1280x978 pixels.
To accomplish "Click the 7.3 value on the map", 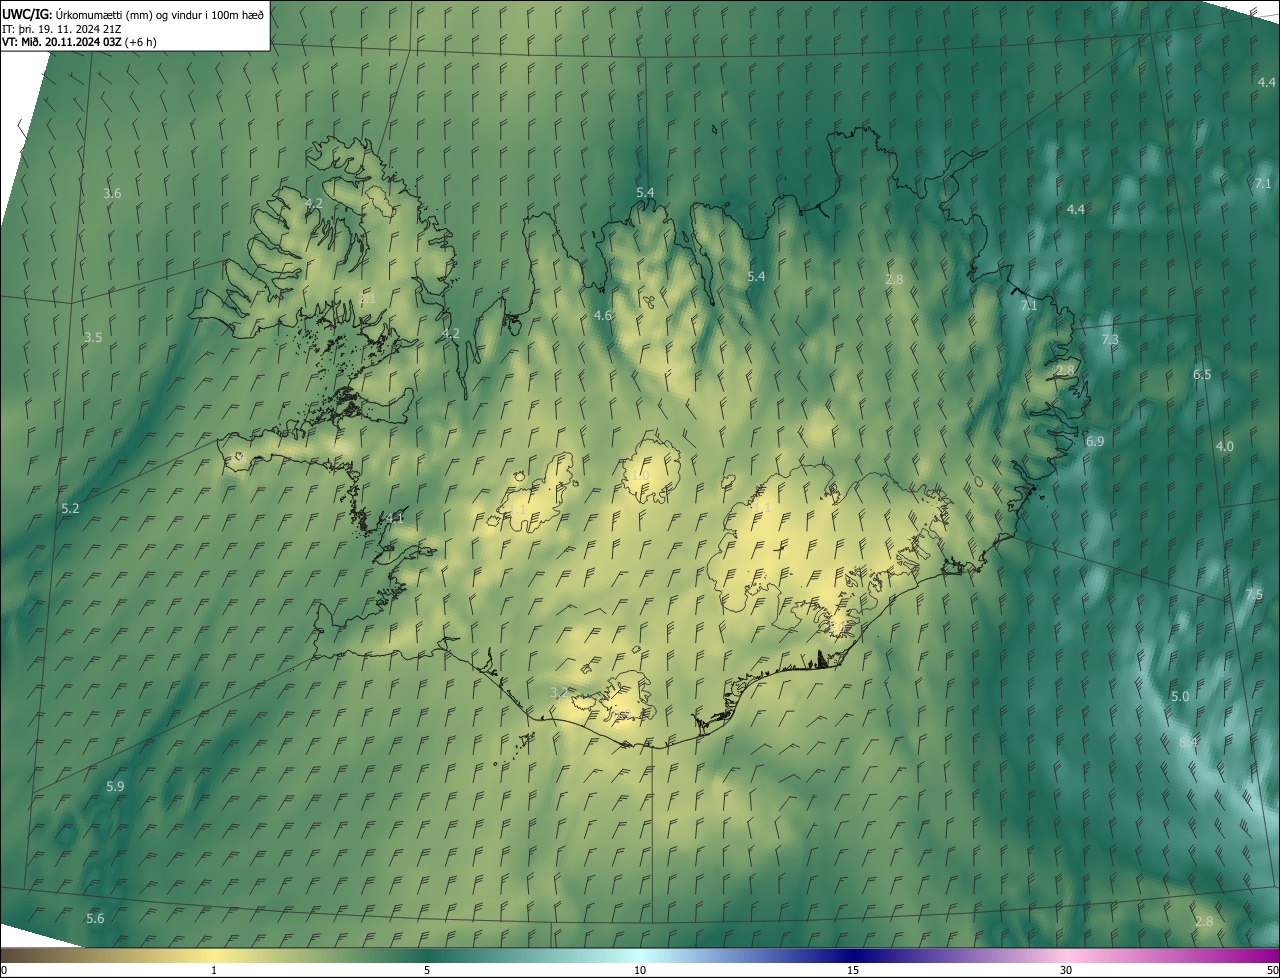I will (1110, 340).
